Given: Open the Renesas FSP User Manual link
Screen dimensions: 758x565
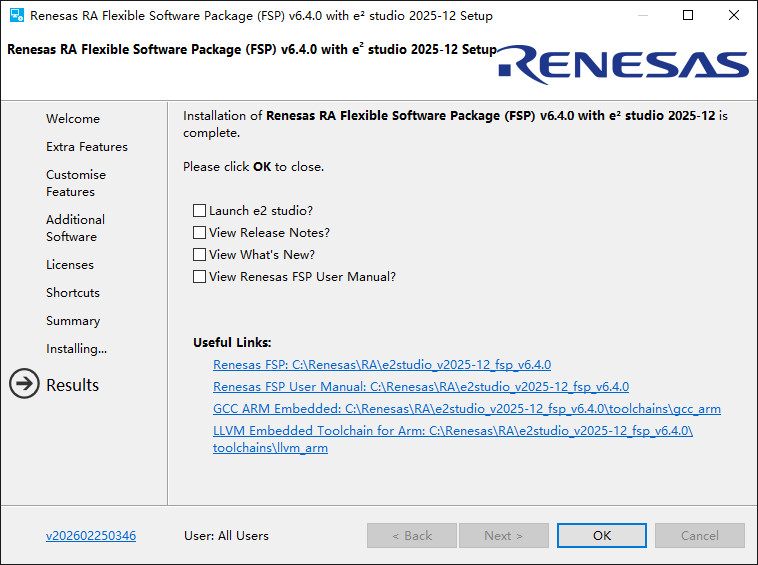Looking at the screenshot, I should coord(421,387).
